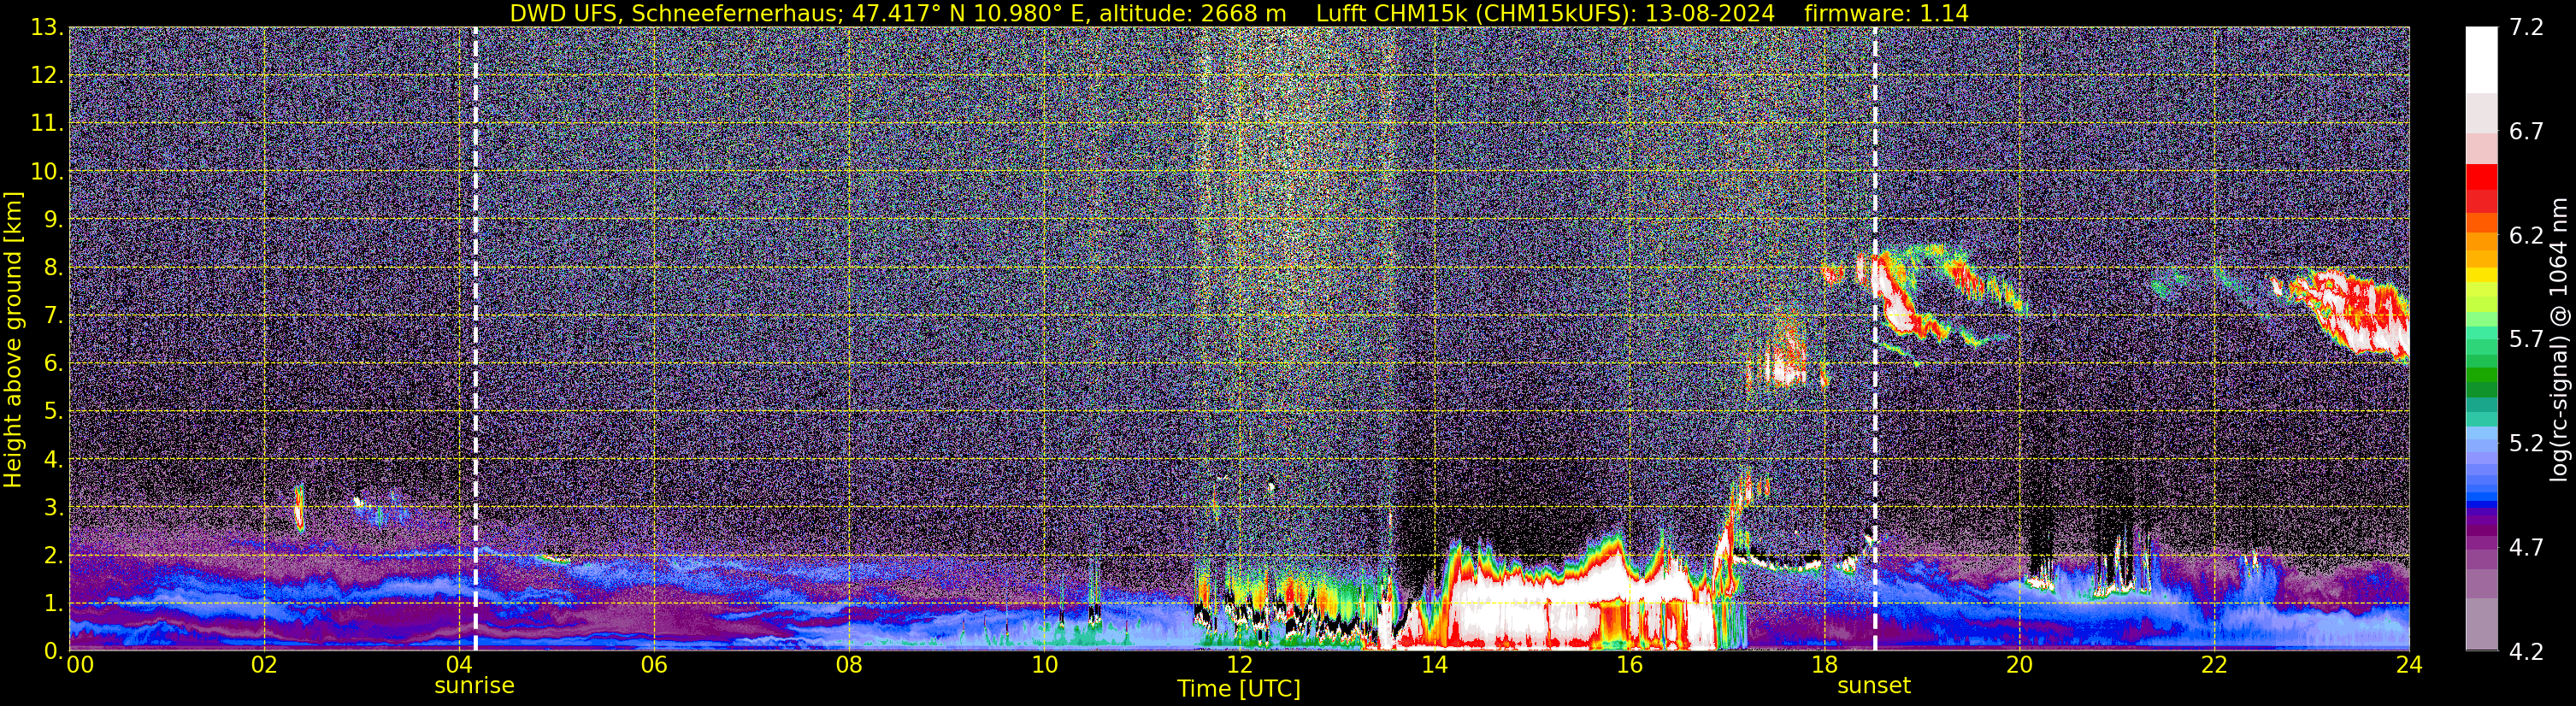Click the time axis tick '00'
Image resolution: width=2576 pixels, height=706 pixels.
click(x=80, y=666)
